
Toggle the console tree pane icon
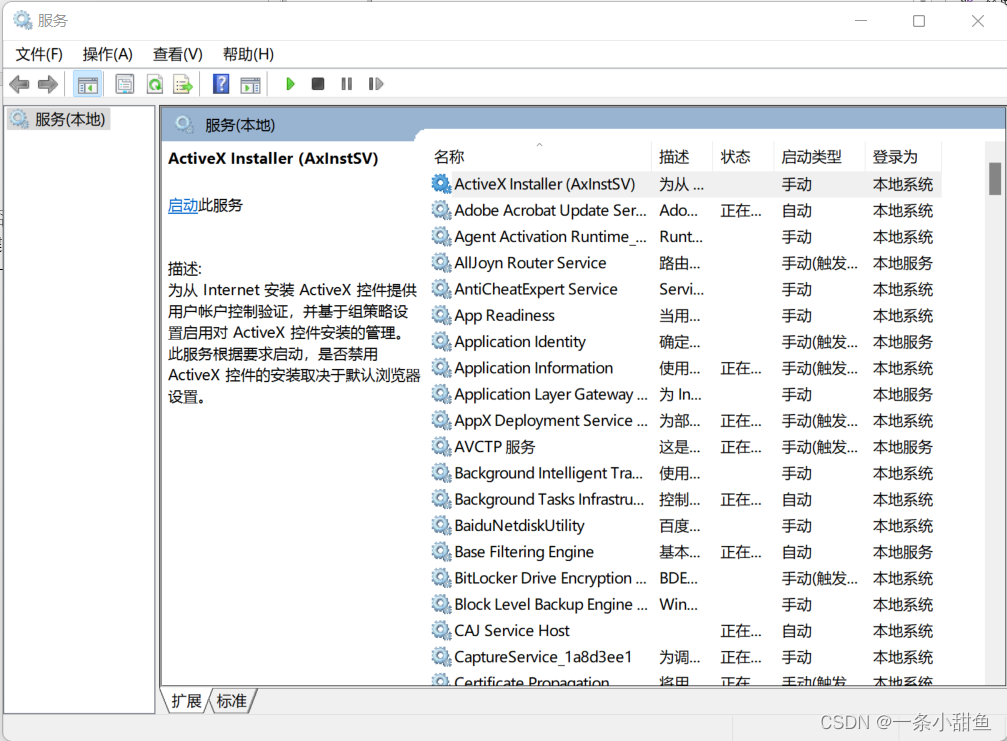(x=88, y=84)
